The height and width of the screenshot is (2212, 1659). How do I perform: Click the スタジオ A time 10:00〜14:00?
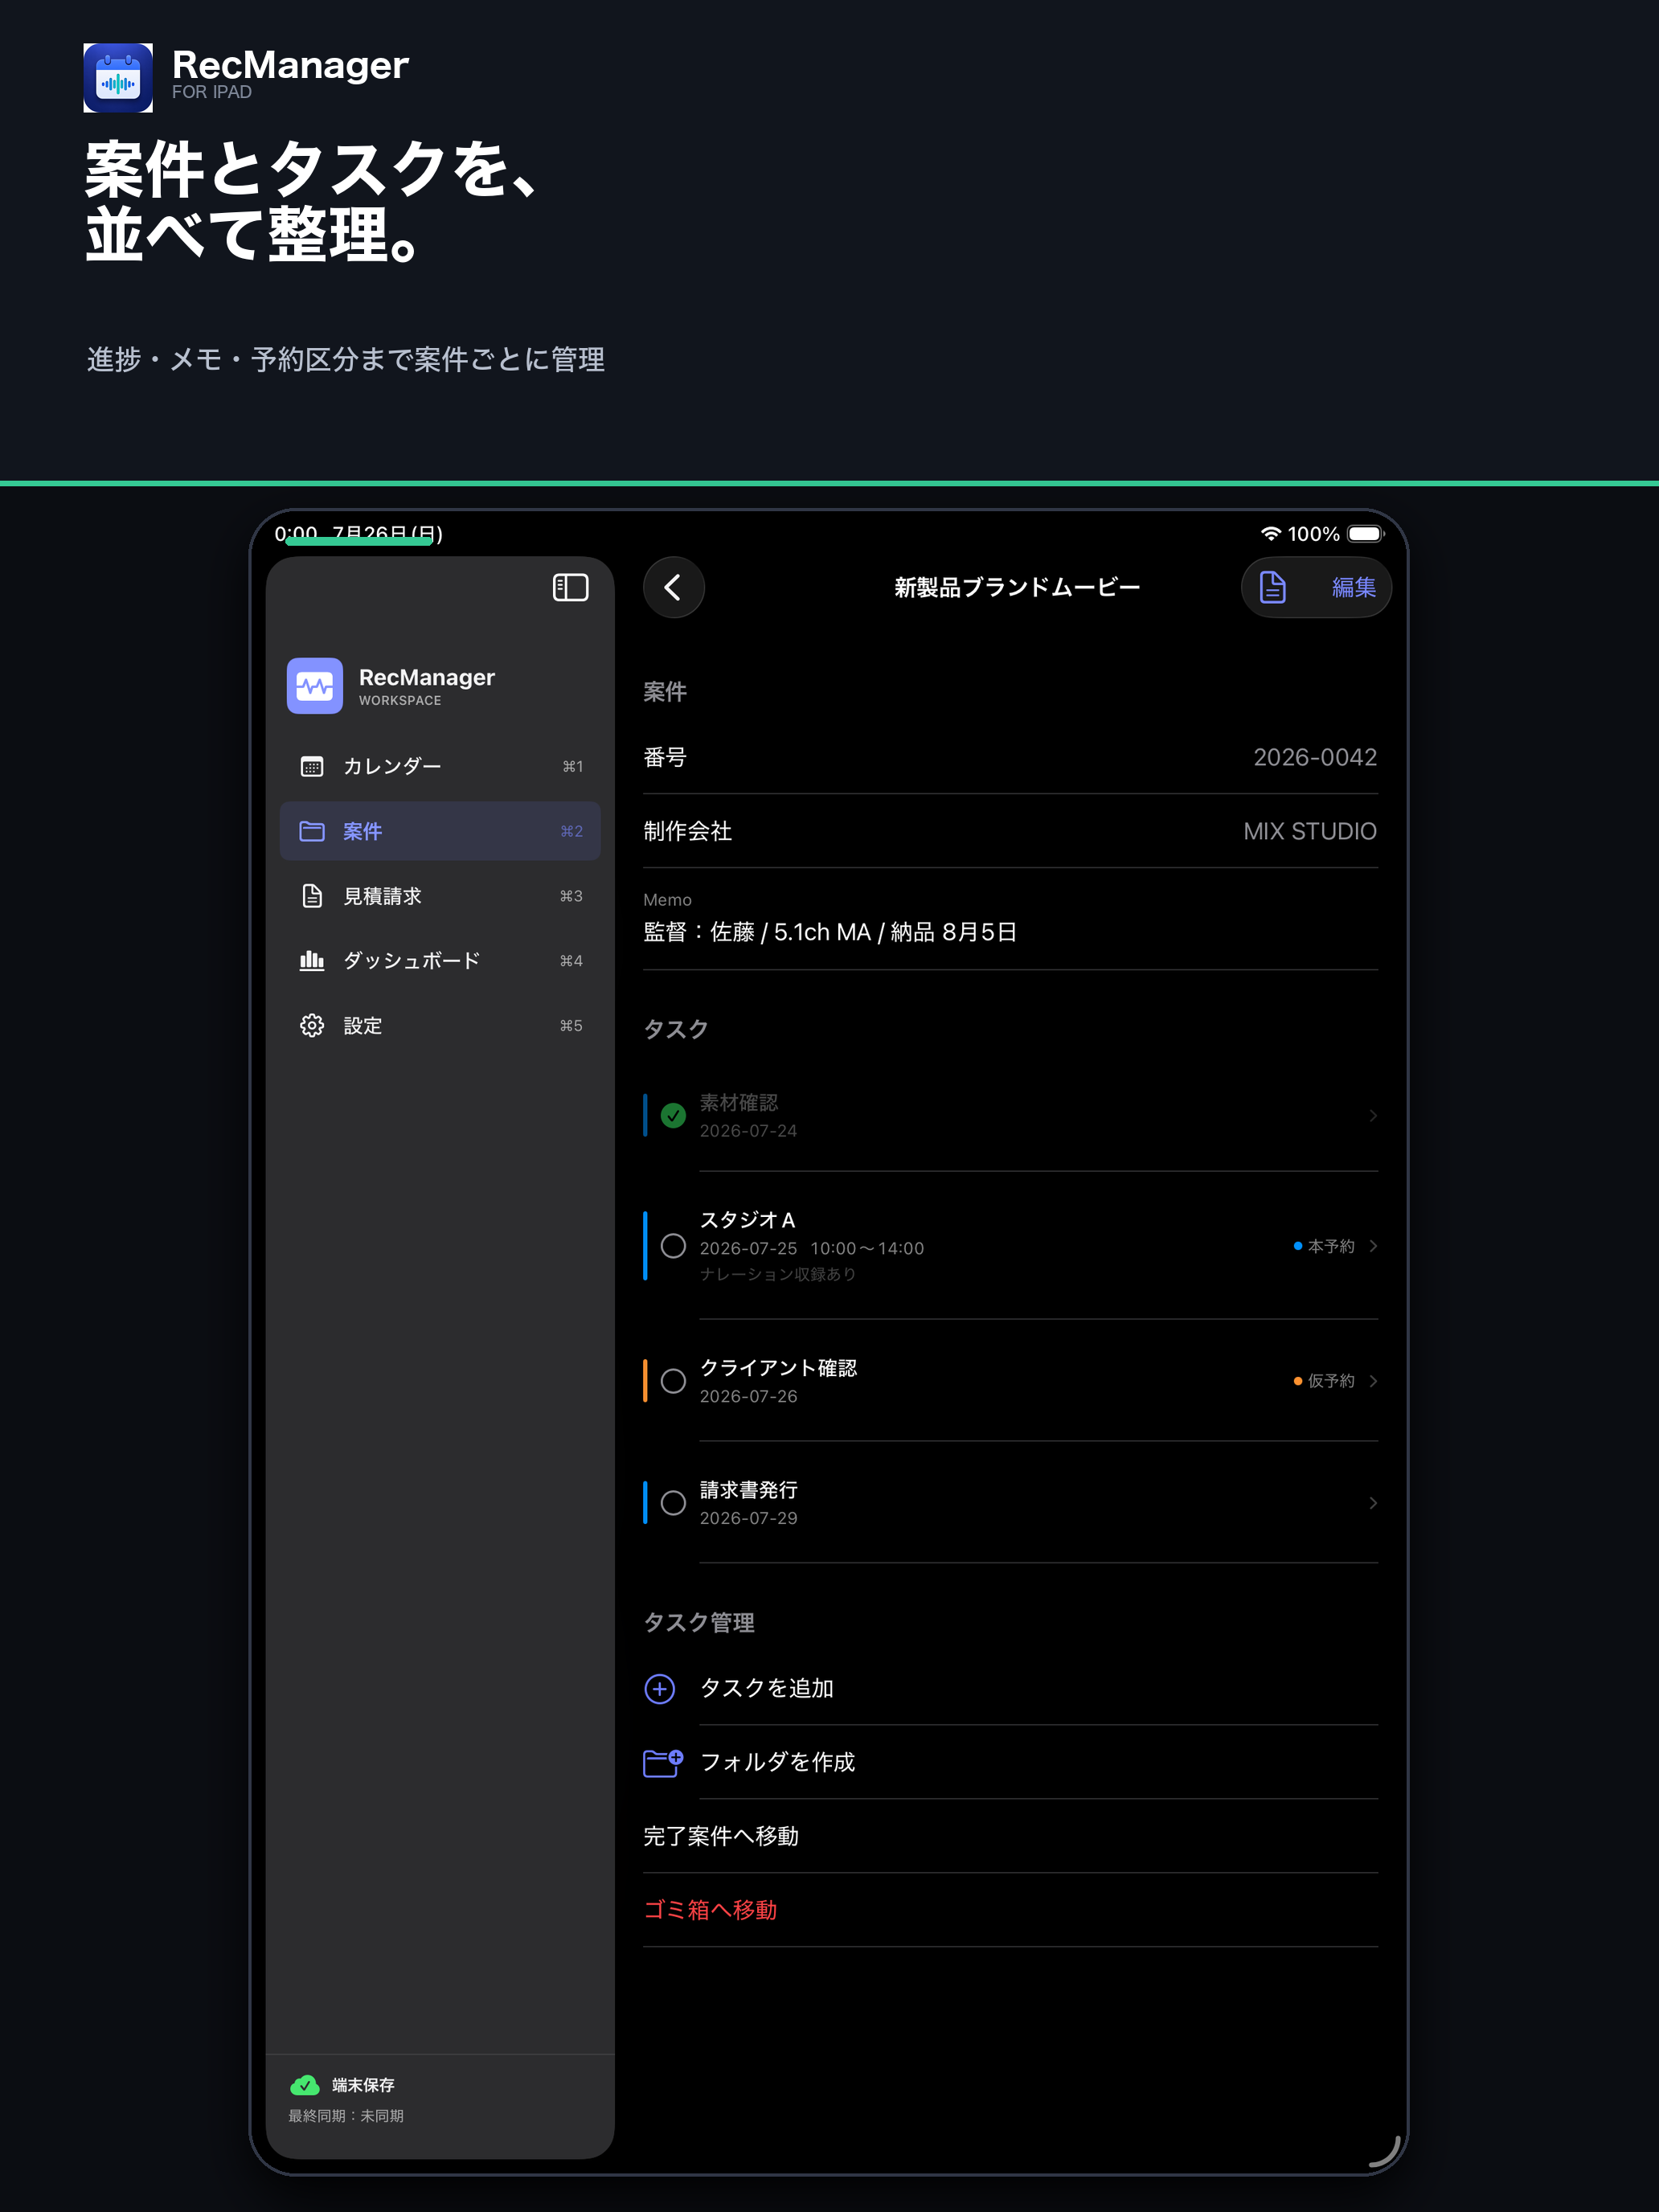(867, 1248)
